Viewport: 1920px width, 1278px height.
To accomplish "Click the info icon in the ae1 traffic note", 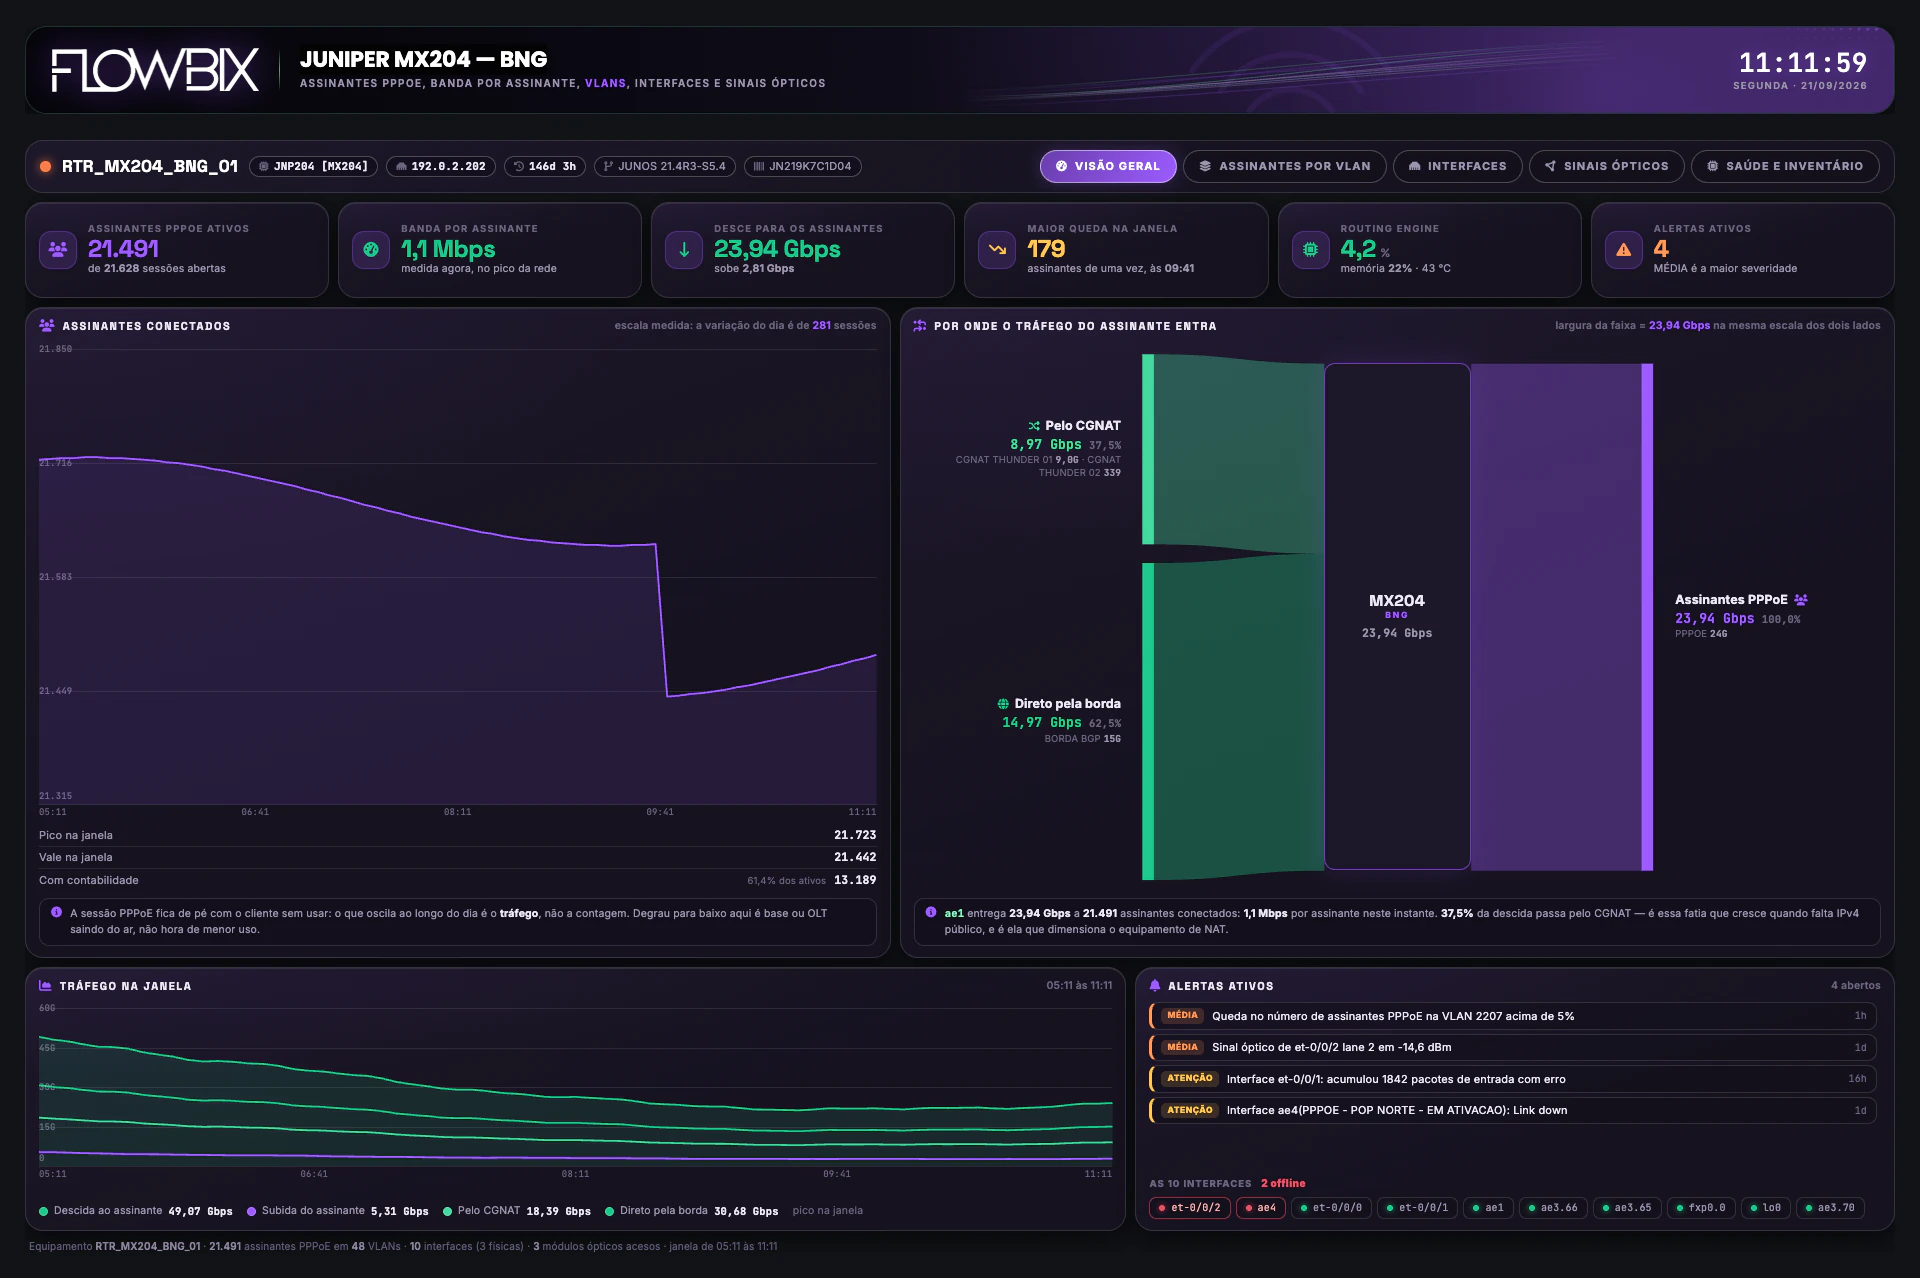I will point(931,912).
